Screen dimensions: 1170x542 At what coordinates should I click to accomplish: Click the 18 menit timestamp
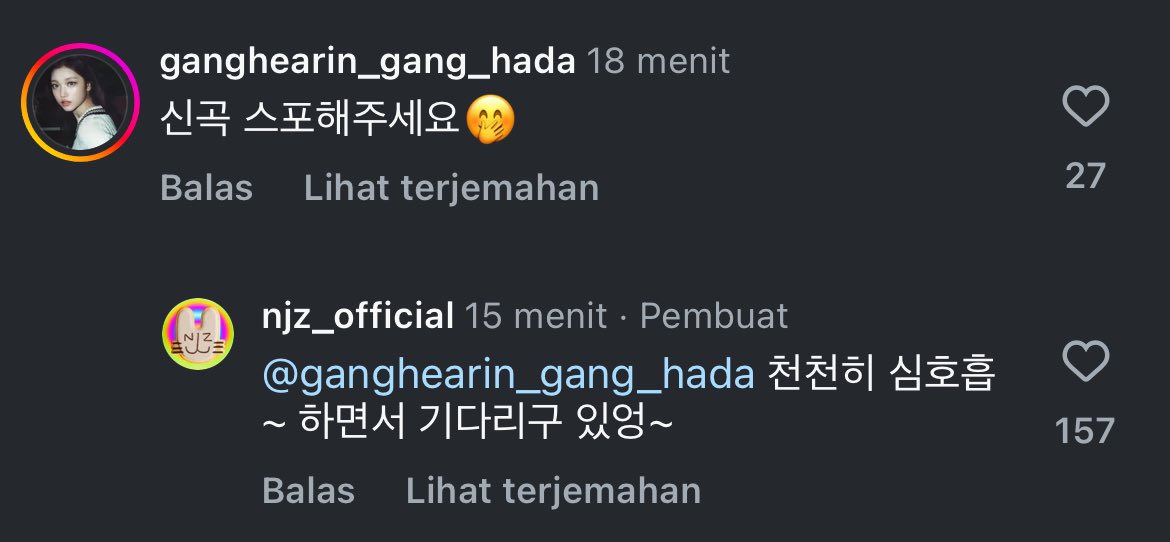658,62
